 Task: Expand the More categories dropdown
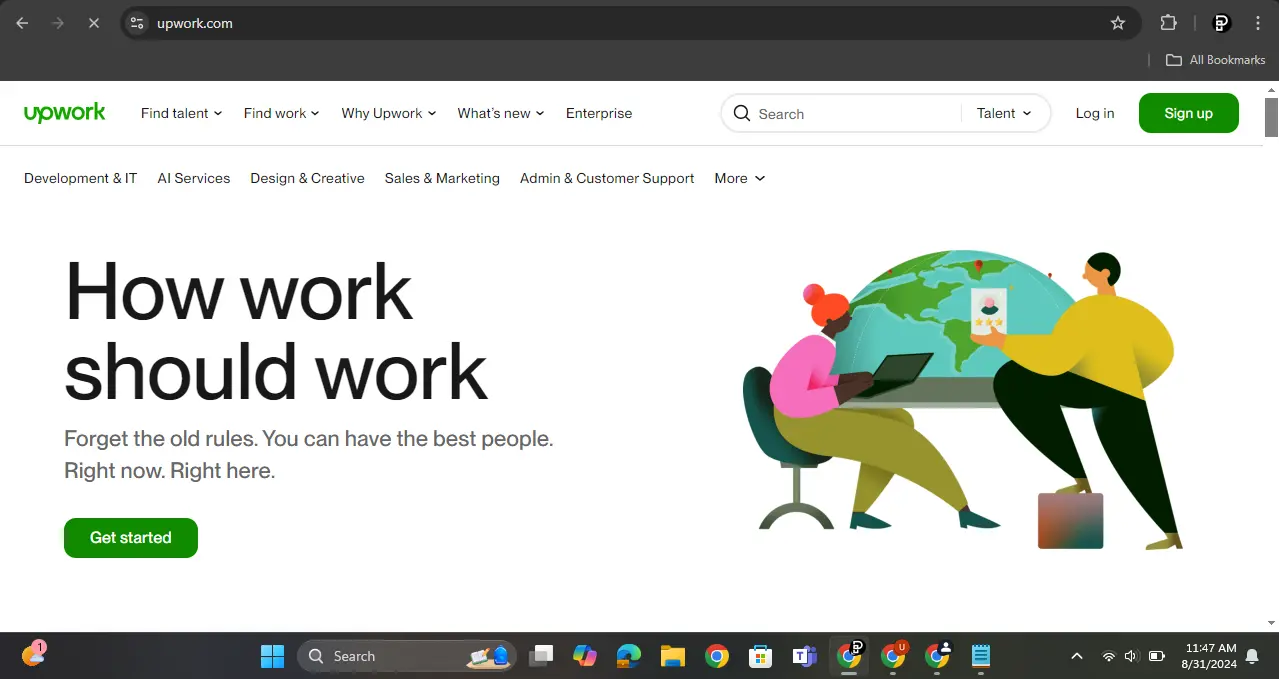coord(740,178)
